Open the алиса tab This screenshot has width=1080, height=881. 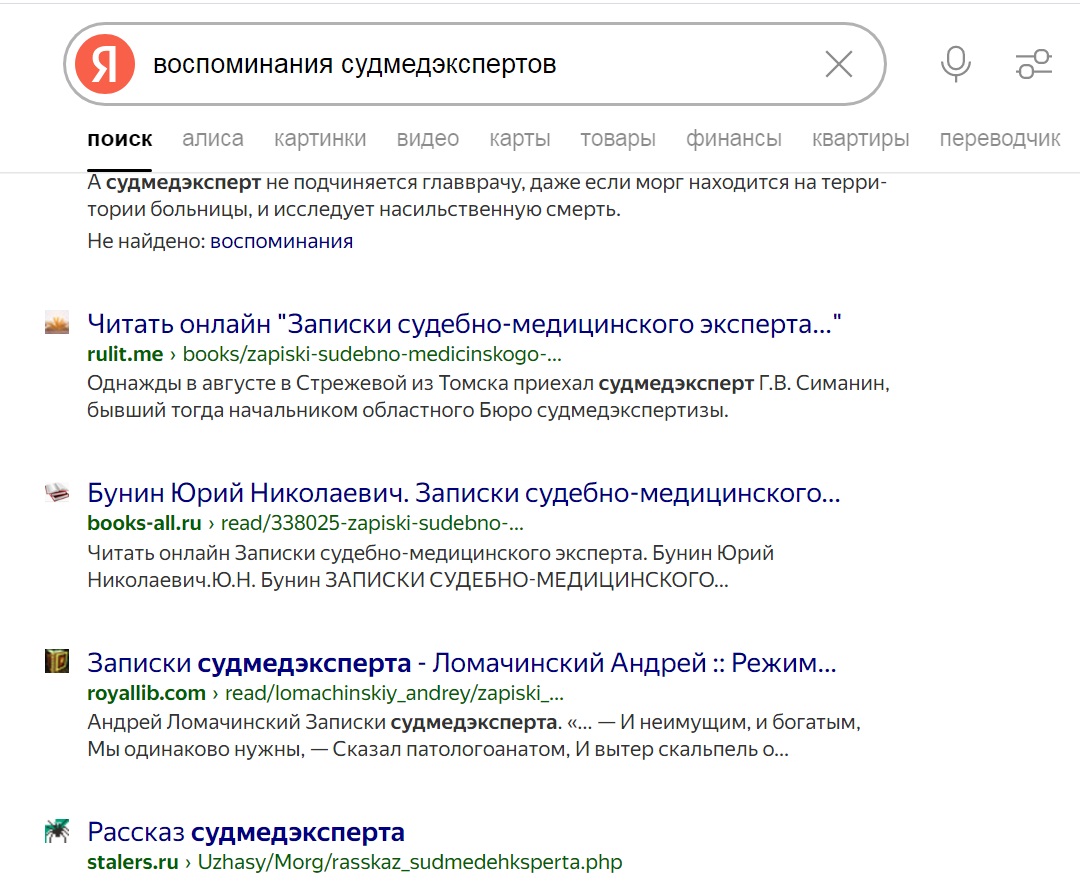213,138
